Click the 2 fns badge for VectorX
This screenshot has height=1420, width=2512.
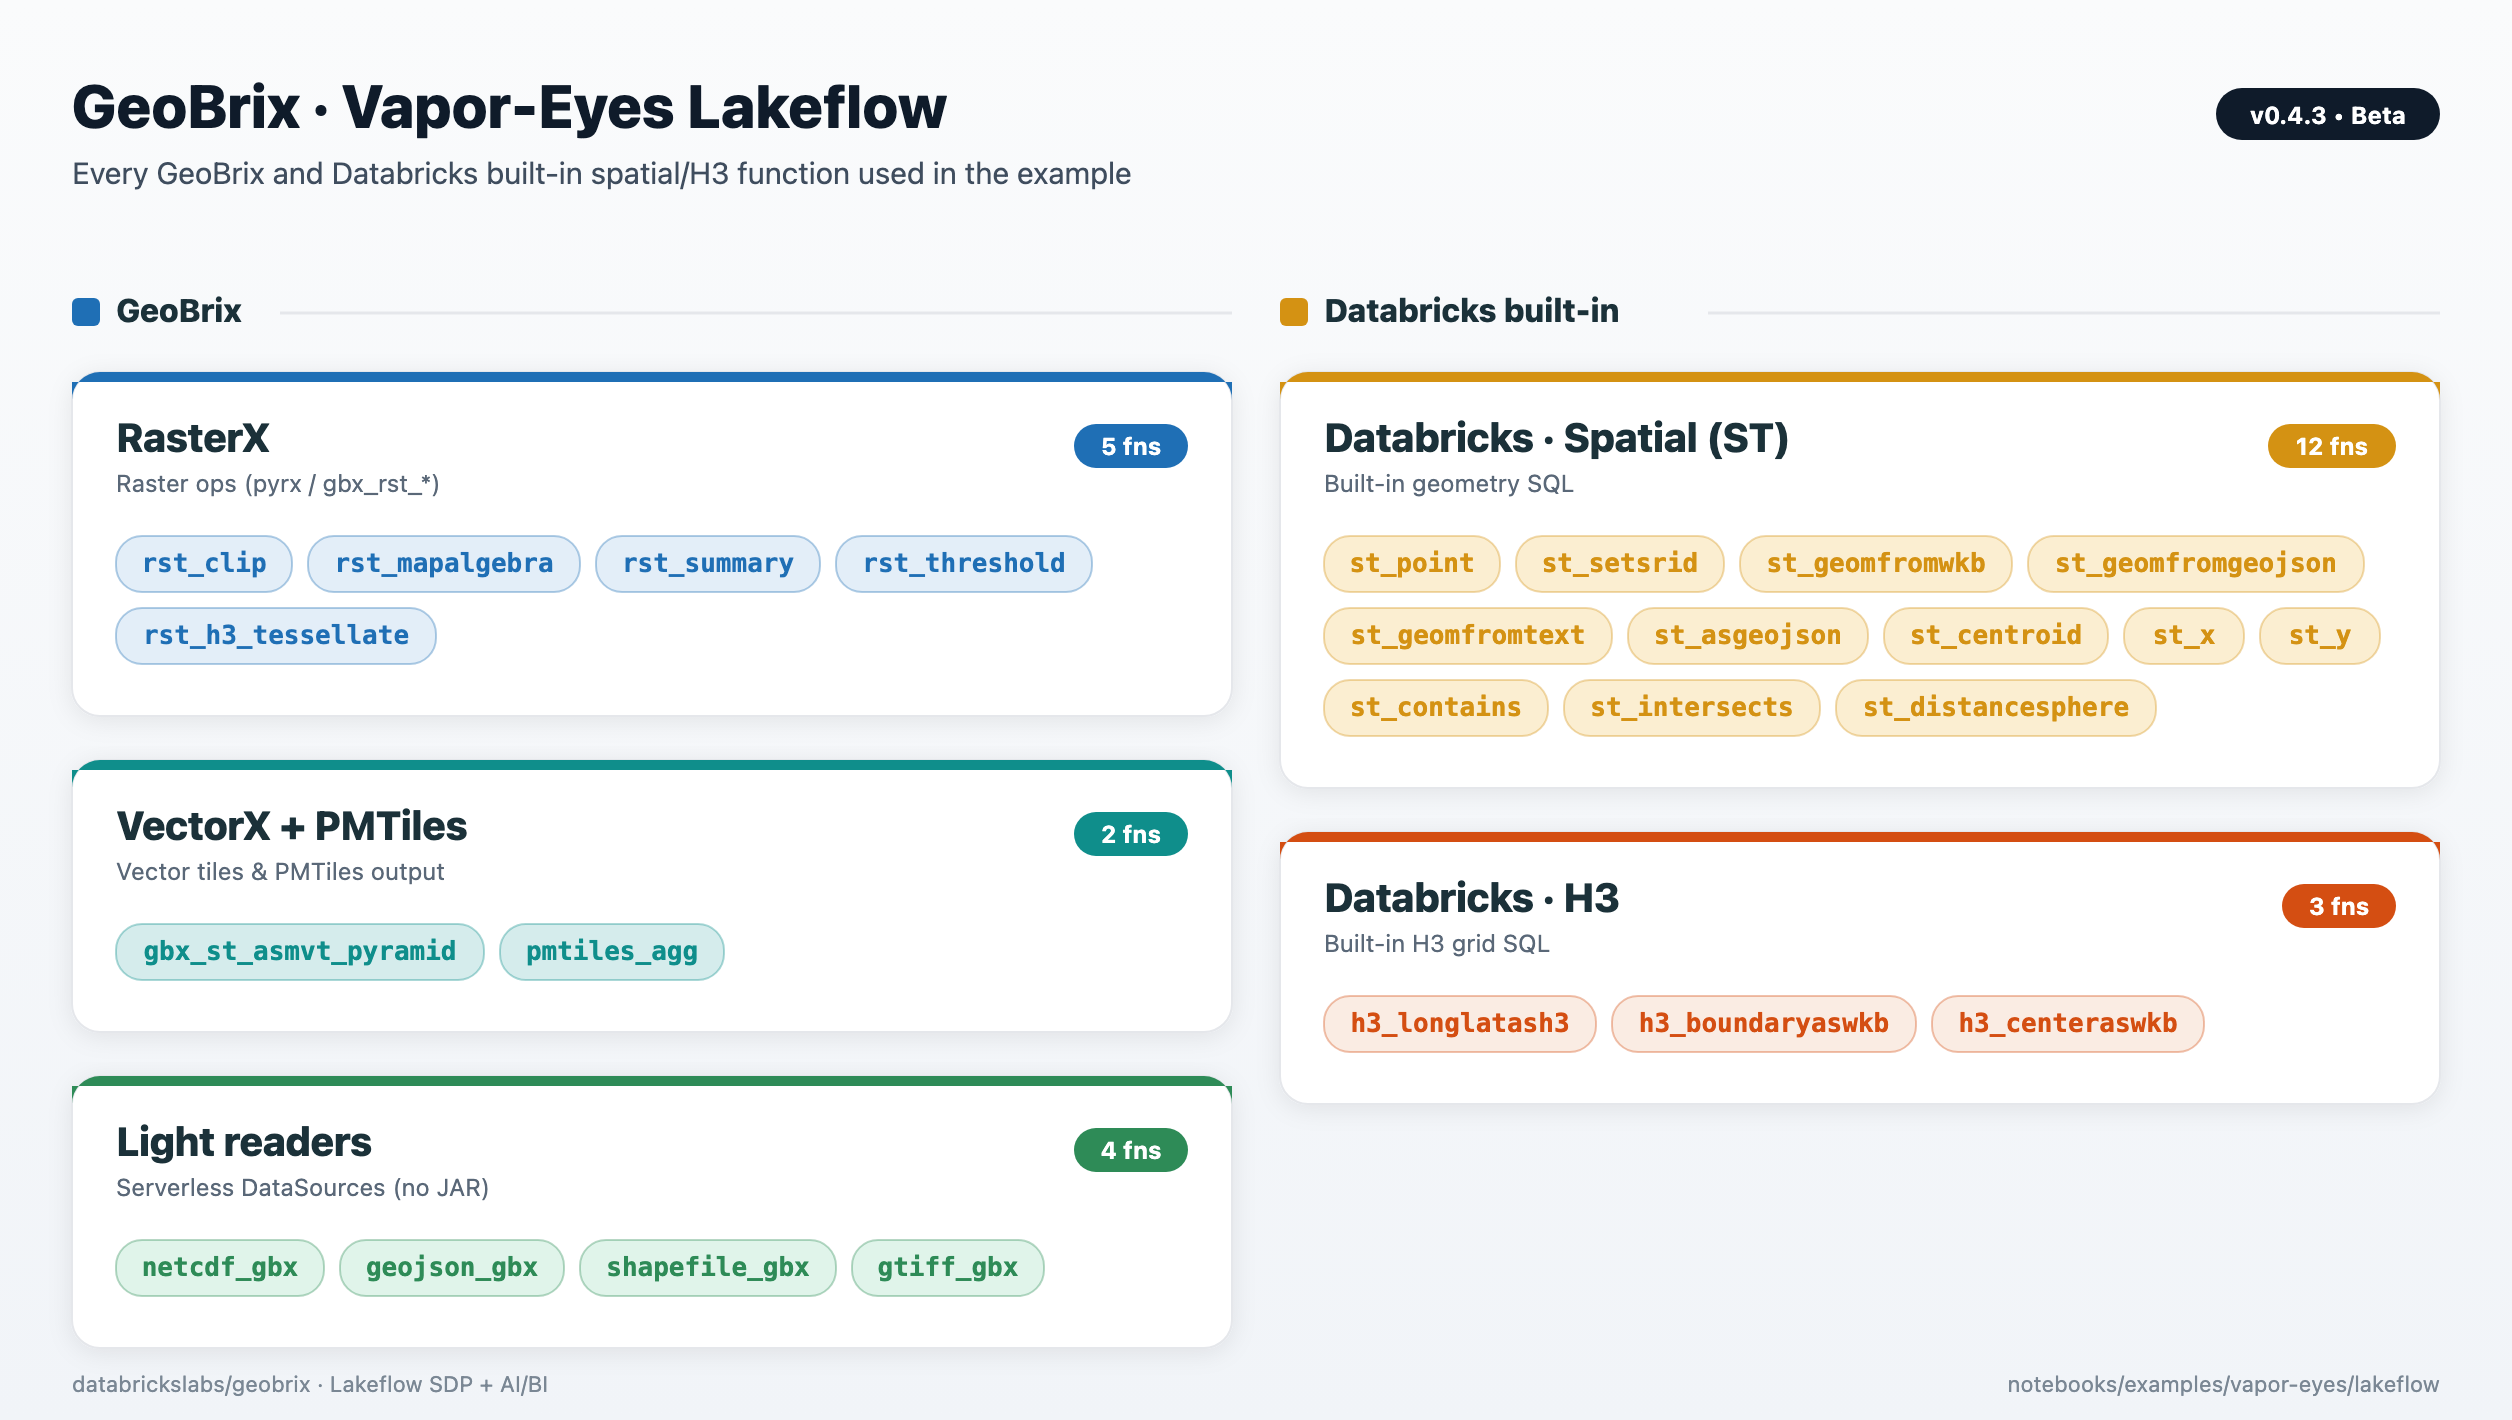1131,834
